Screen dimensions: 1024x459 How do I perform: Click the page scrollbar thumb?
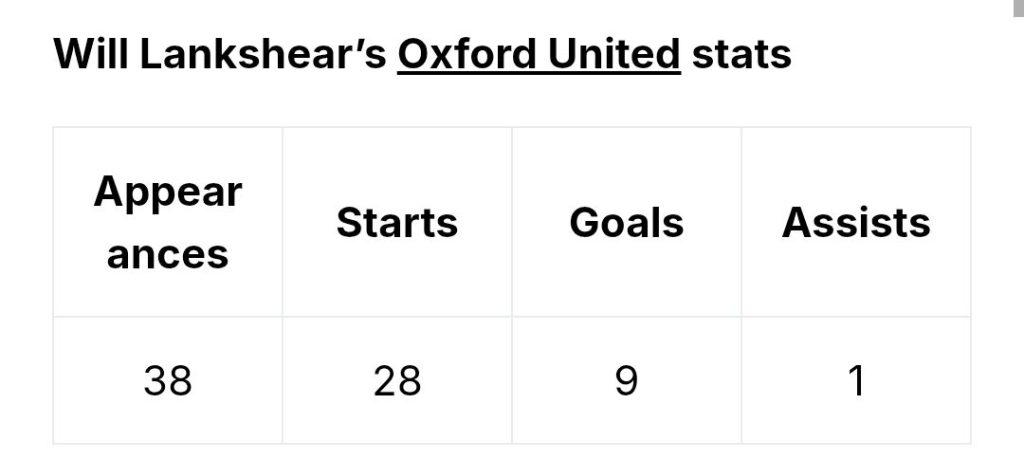(1018, 8)
